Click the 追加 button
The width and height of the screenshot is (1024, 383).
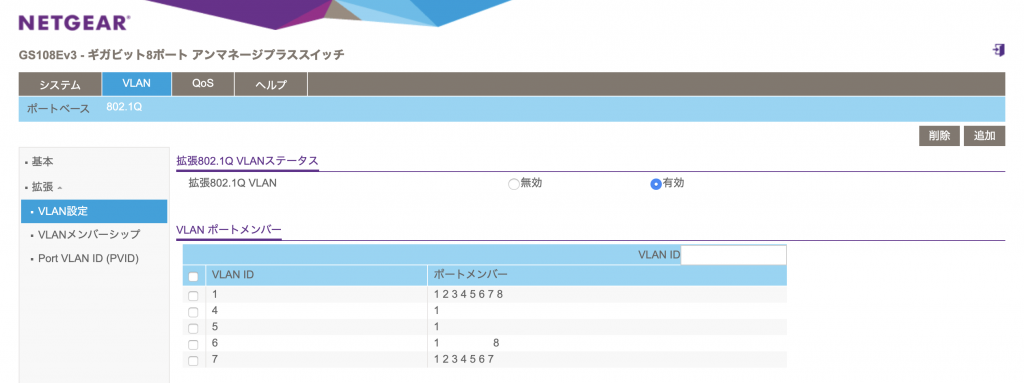point(984,136)
